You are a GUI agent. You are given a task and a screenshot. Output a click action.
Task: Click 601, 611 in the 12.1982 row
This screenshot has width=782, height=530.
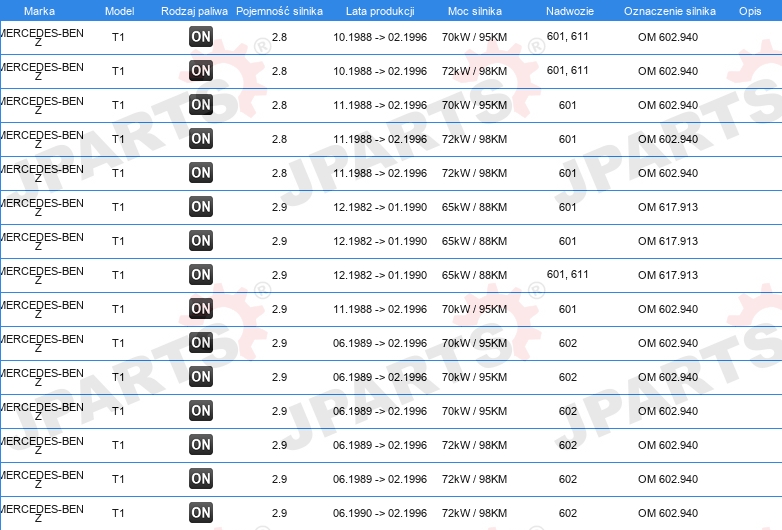(x=568, y=274)
